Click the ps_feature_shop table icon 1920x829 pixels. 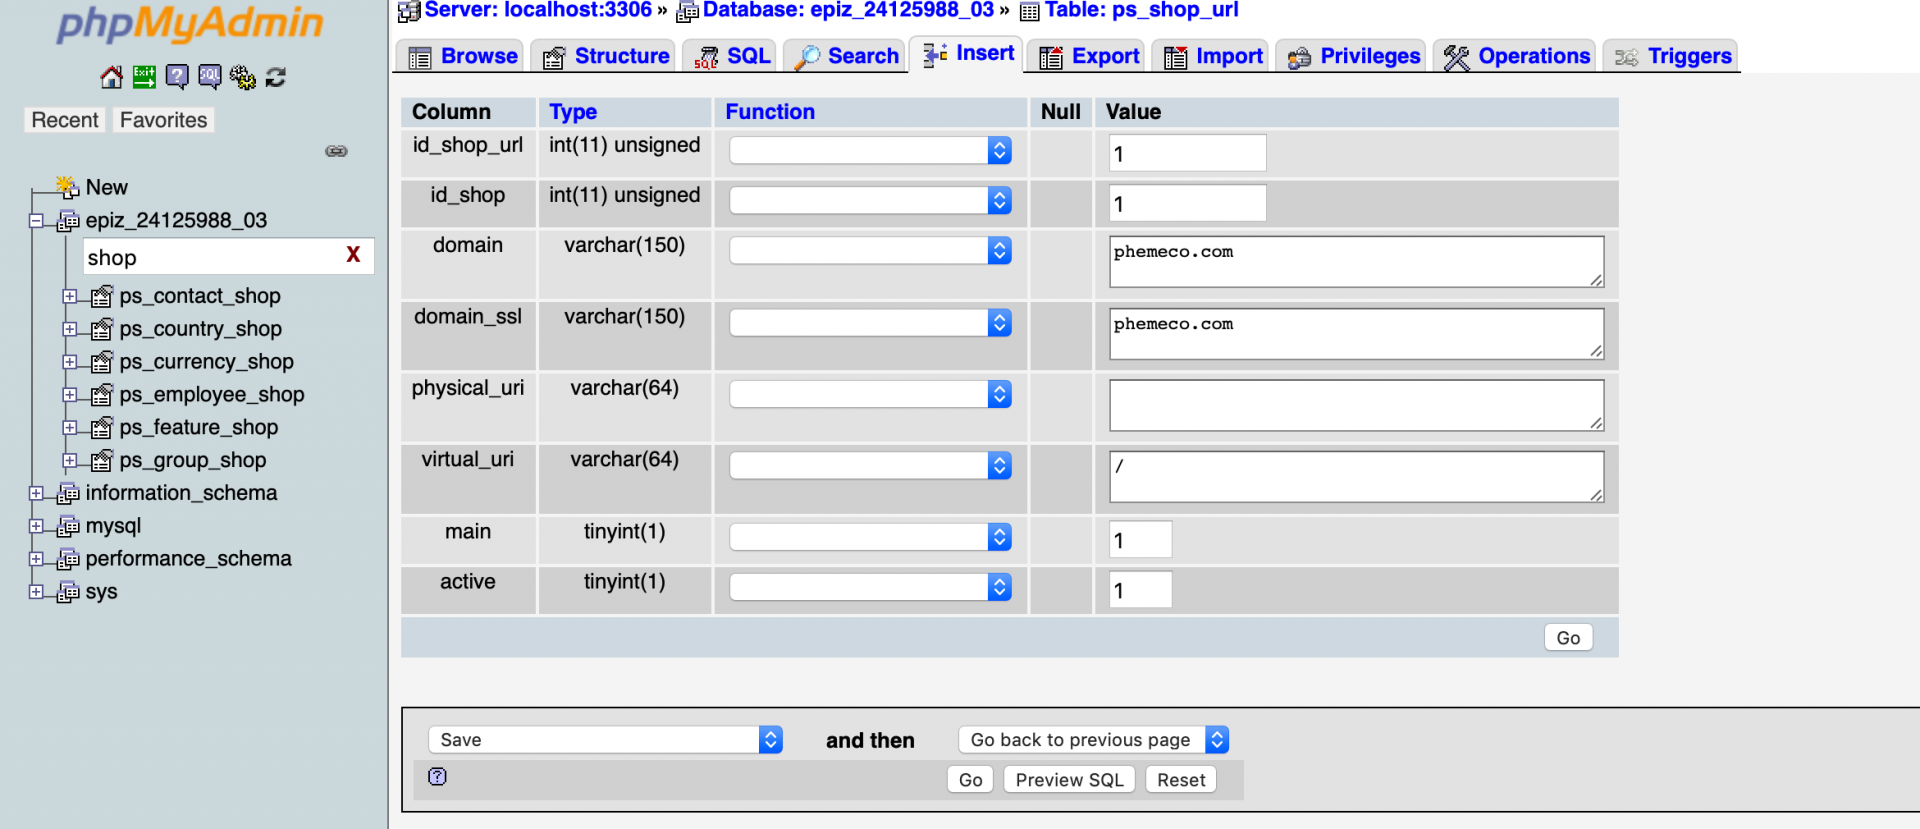101,428
